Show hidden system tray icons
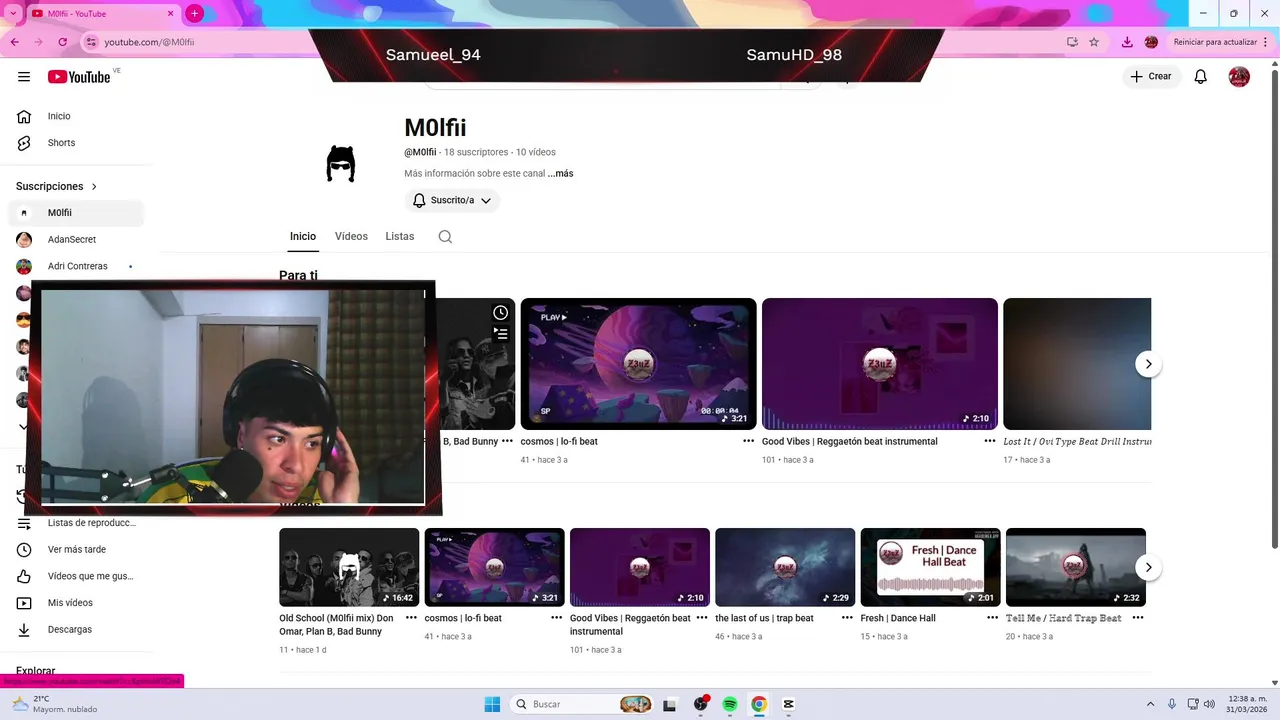The image size is (1280, 720). (1150, 704)
